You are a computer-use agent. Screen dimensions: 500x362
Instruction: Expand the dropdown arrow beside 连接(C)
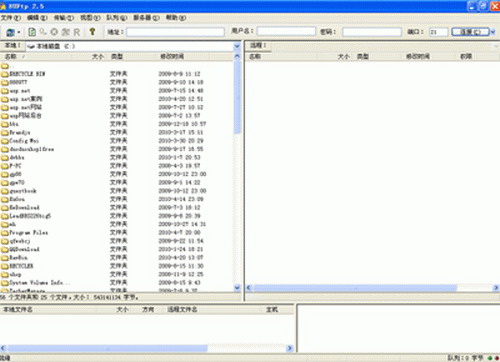(x=493, y=32)
